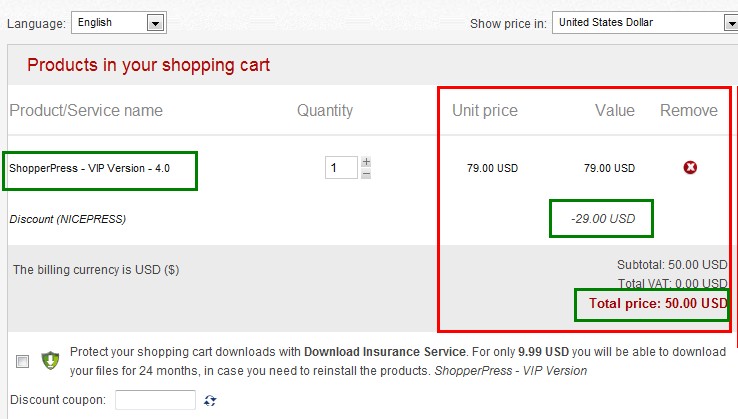This screenshot has height=419, width=738.
Task: Click the green Download Insurance shield icon
Action: click(x=50, y=361)
